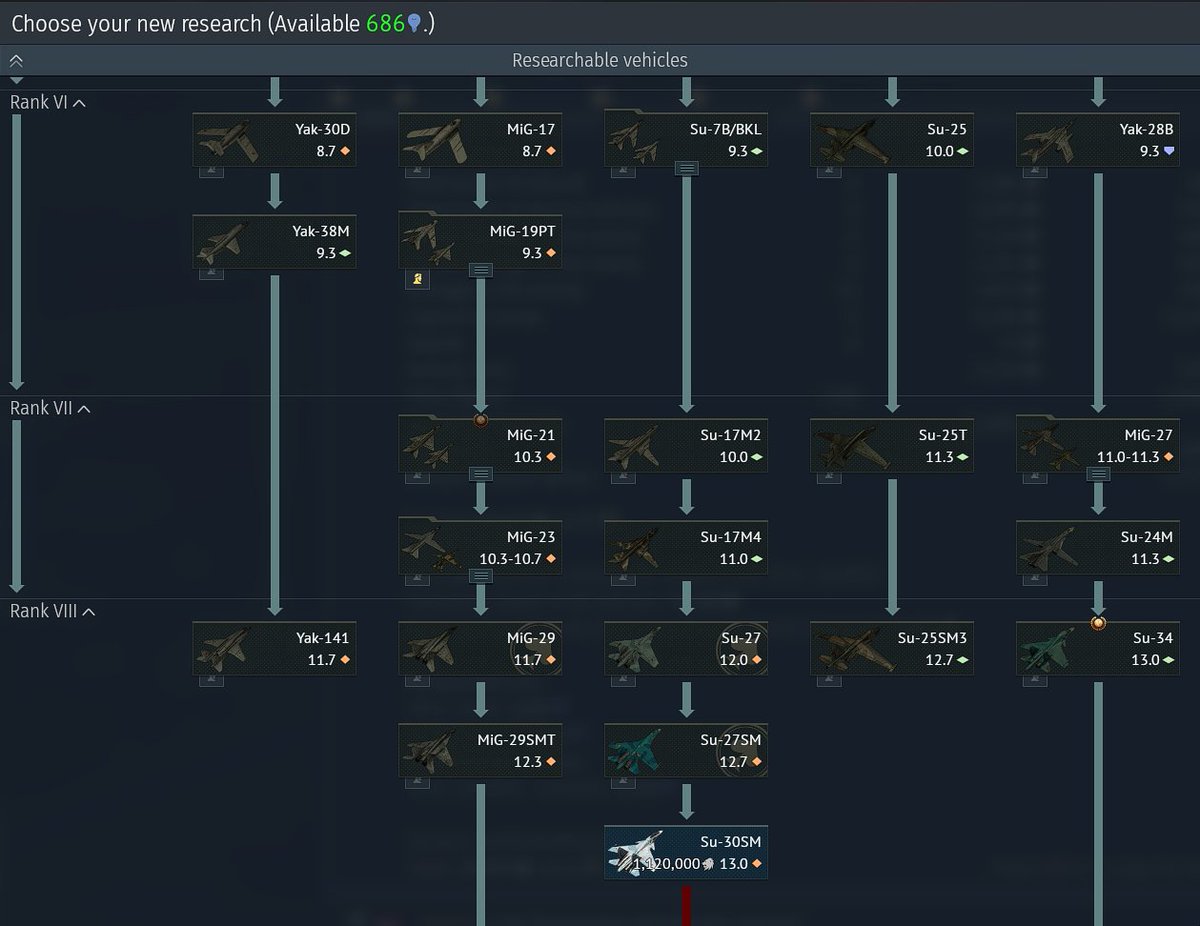The width and height of the screenshot is (1200, 926).
Task: Select the Su-17M2 vehicle card
Action: click(x=686, y=446)
